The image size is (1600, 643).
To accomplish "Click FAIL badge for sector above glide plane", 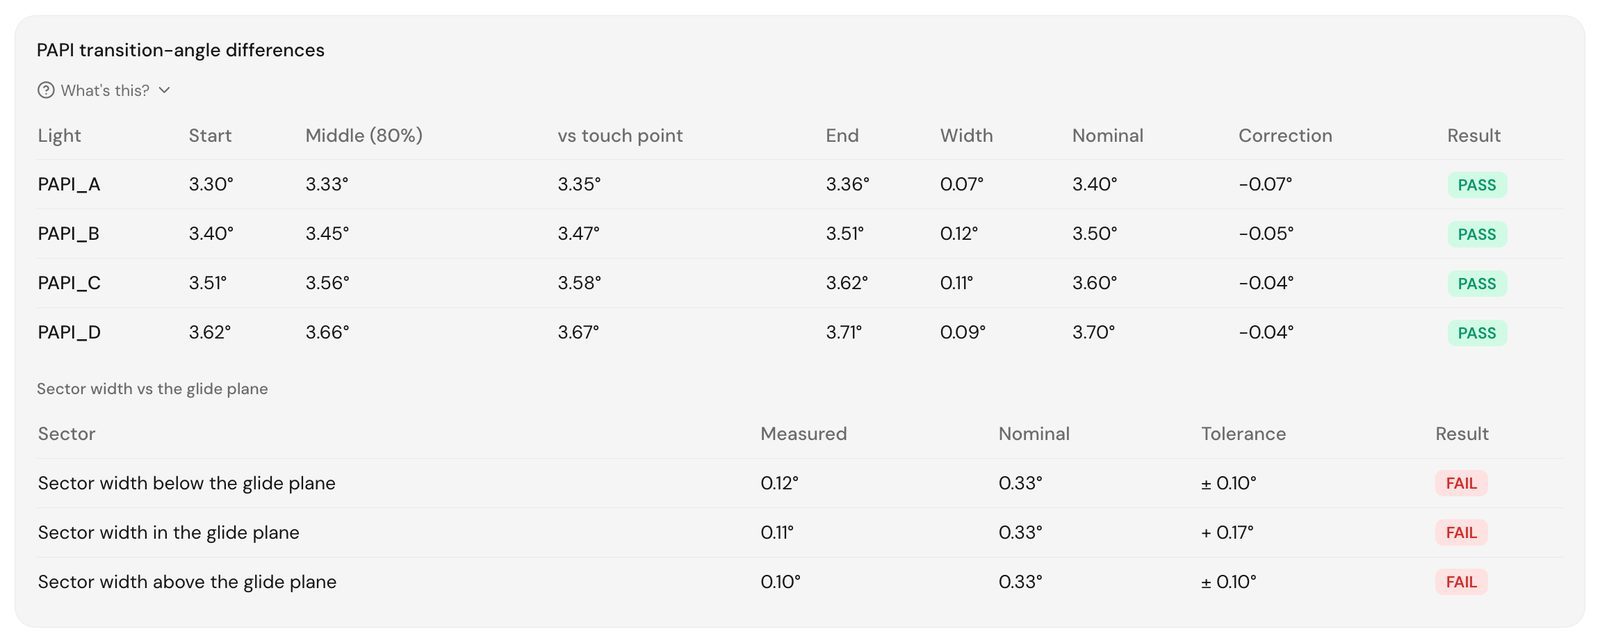I will point(1461,582).
